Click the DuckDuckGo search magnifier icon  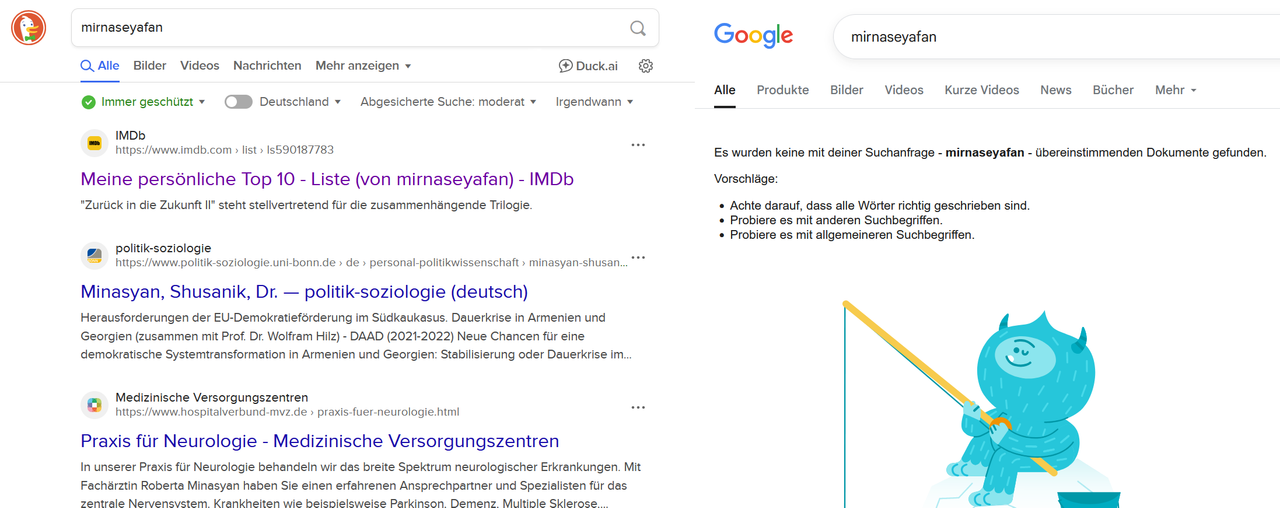click(x=638, y=28)
